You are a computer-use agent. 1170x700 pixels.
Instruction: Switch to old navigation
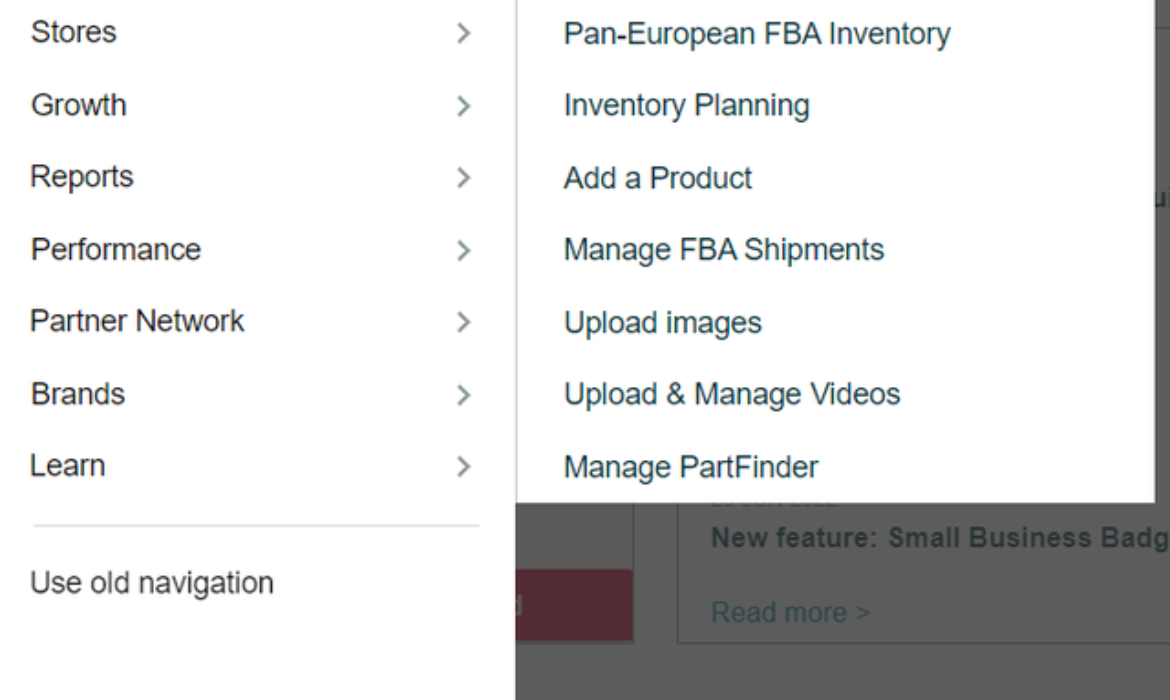152,583
